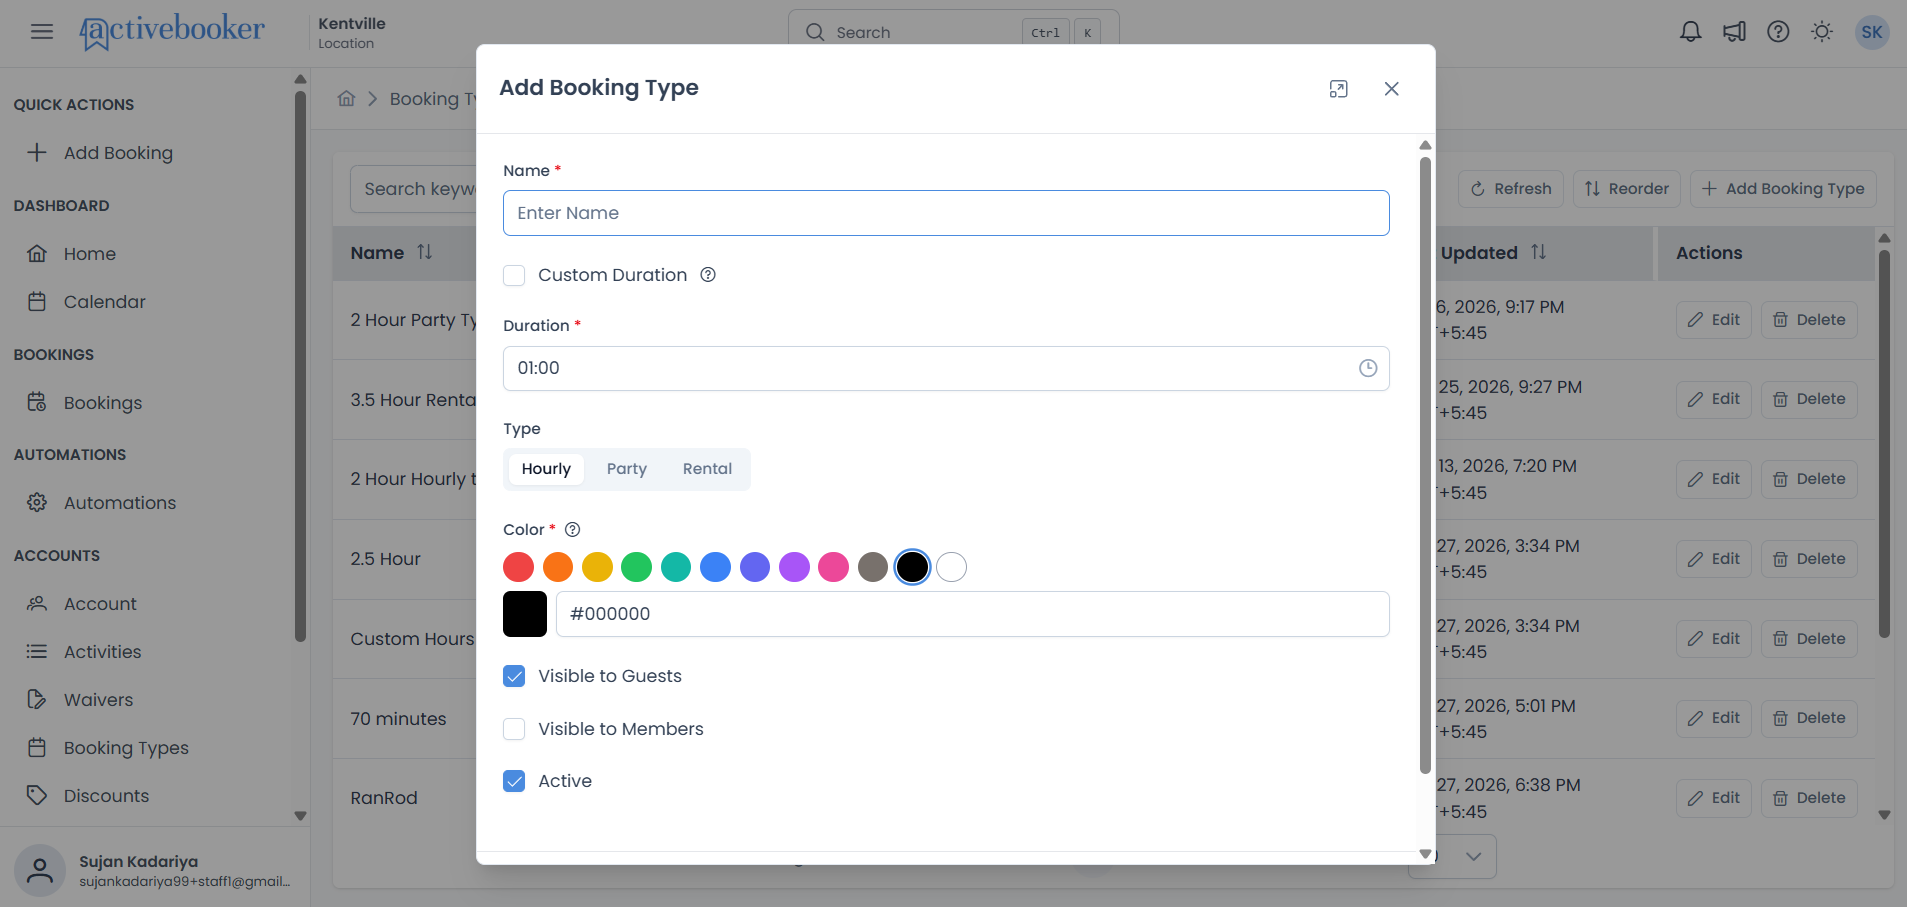Click Kentville Location selector
Viewport: 1907px width, 907px height.
(x=352, y=32)
